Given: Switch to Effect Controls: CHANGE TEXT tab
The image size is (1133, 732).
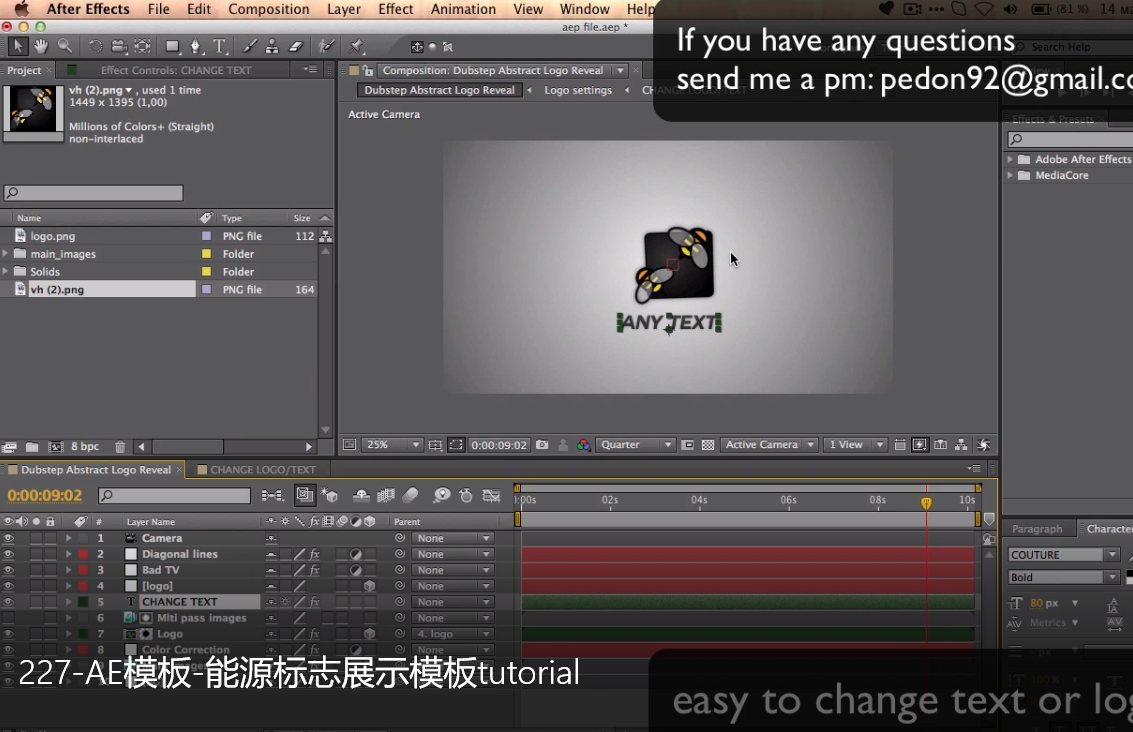Looking at the screenshot, I should 176,70.
